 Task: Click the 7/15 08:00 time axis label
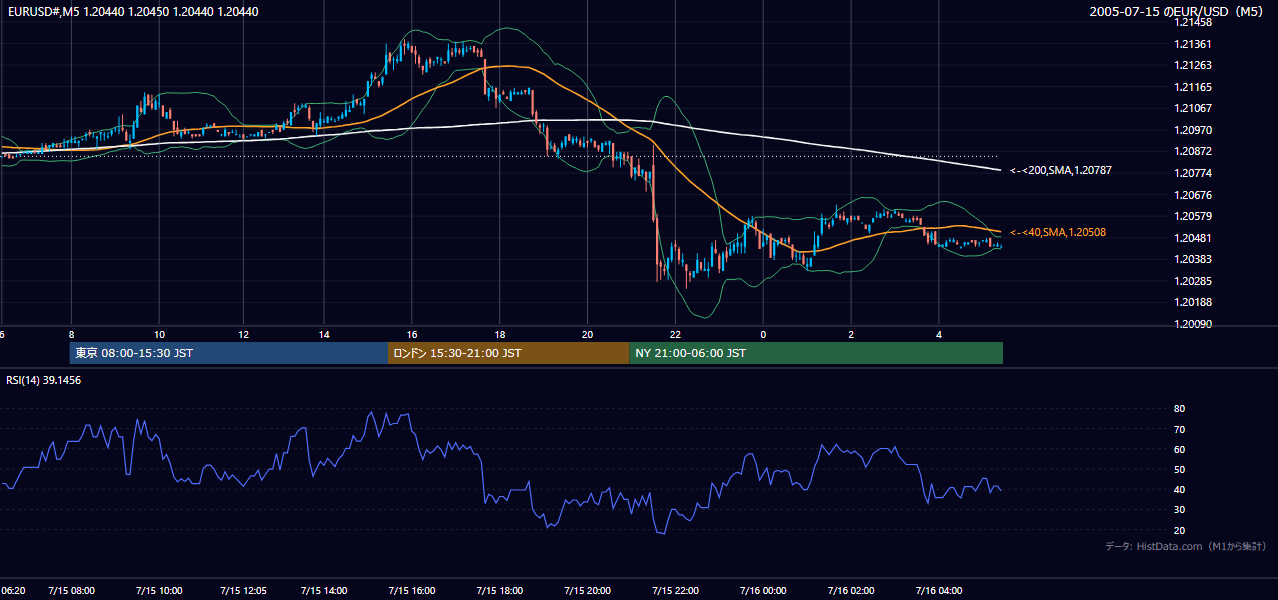70,590
